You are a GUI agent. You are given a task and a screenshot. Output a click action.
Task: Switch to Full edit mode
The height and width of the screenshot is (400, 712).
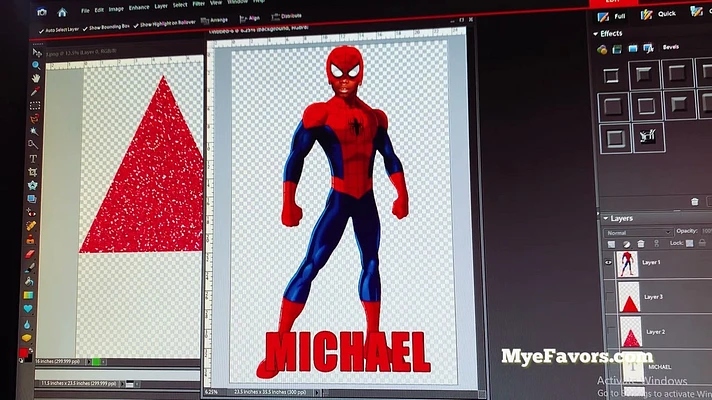pyautogui.click(x=612, y=17)
